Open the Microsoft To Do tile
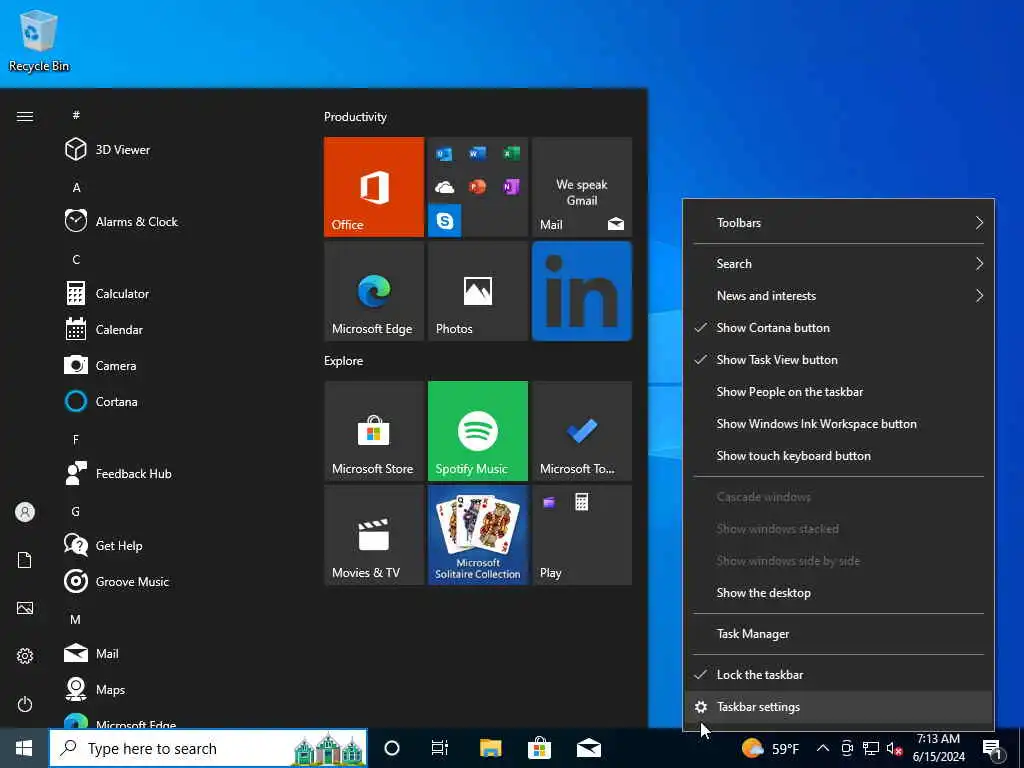Viewport: 1024px width, 768px height. (582, 431)
